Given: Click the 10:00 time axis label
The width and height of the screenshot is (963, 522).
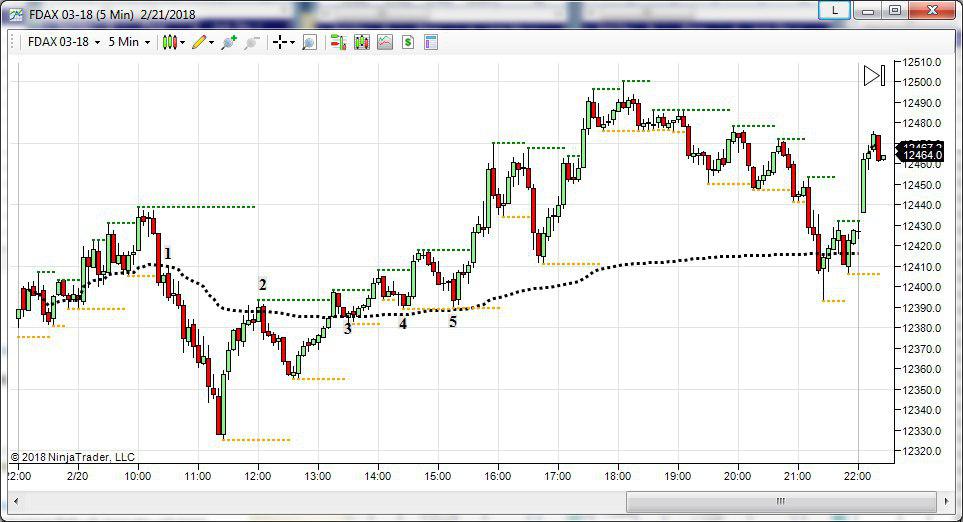Looking at the screenshot, I should 138,476.
